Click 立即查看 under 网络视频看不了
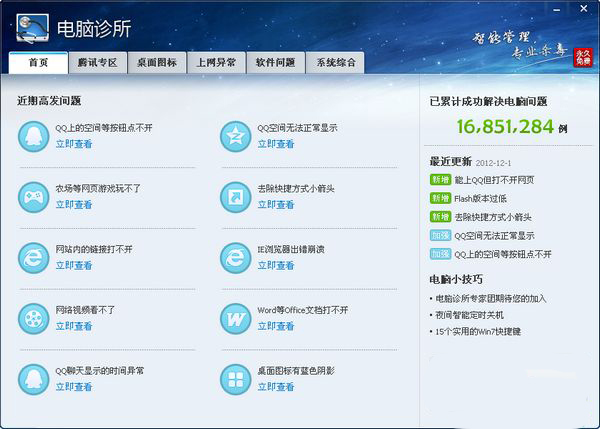Screen dimensions: 600x429 74,326
